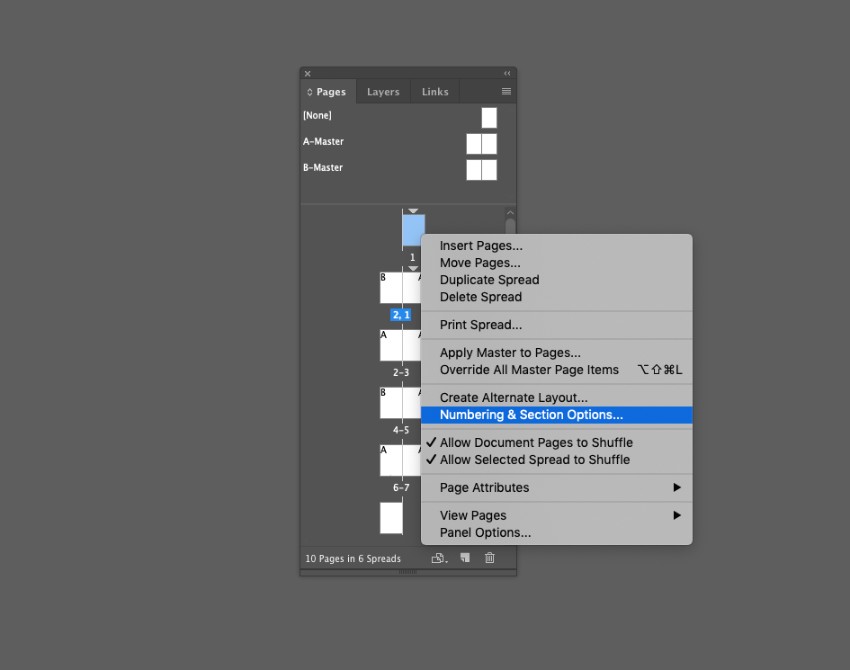Select the highlighted page 1 thumbnail
This screenshot has width=850, height=670.
click(x=413, y=230)
